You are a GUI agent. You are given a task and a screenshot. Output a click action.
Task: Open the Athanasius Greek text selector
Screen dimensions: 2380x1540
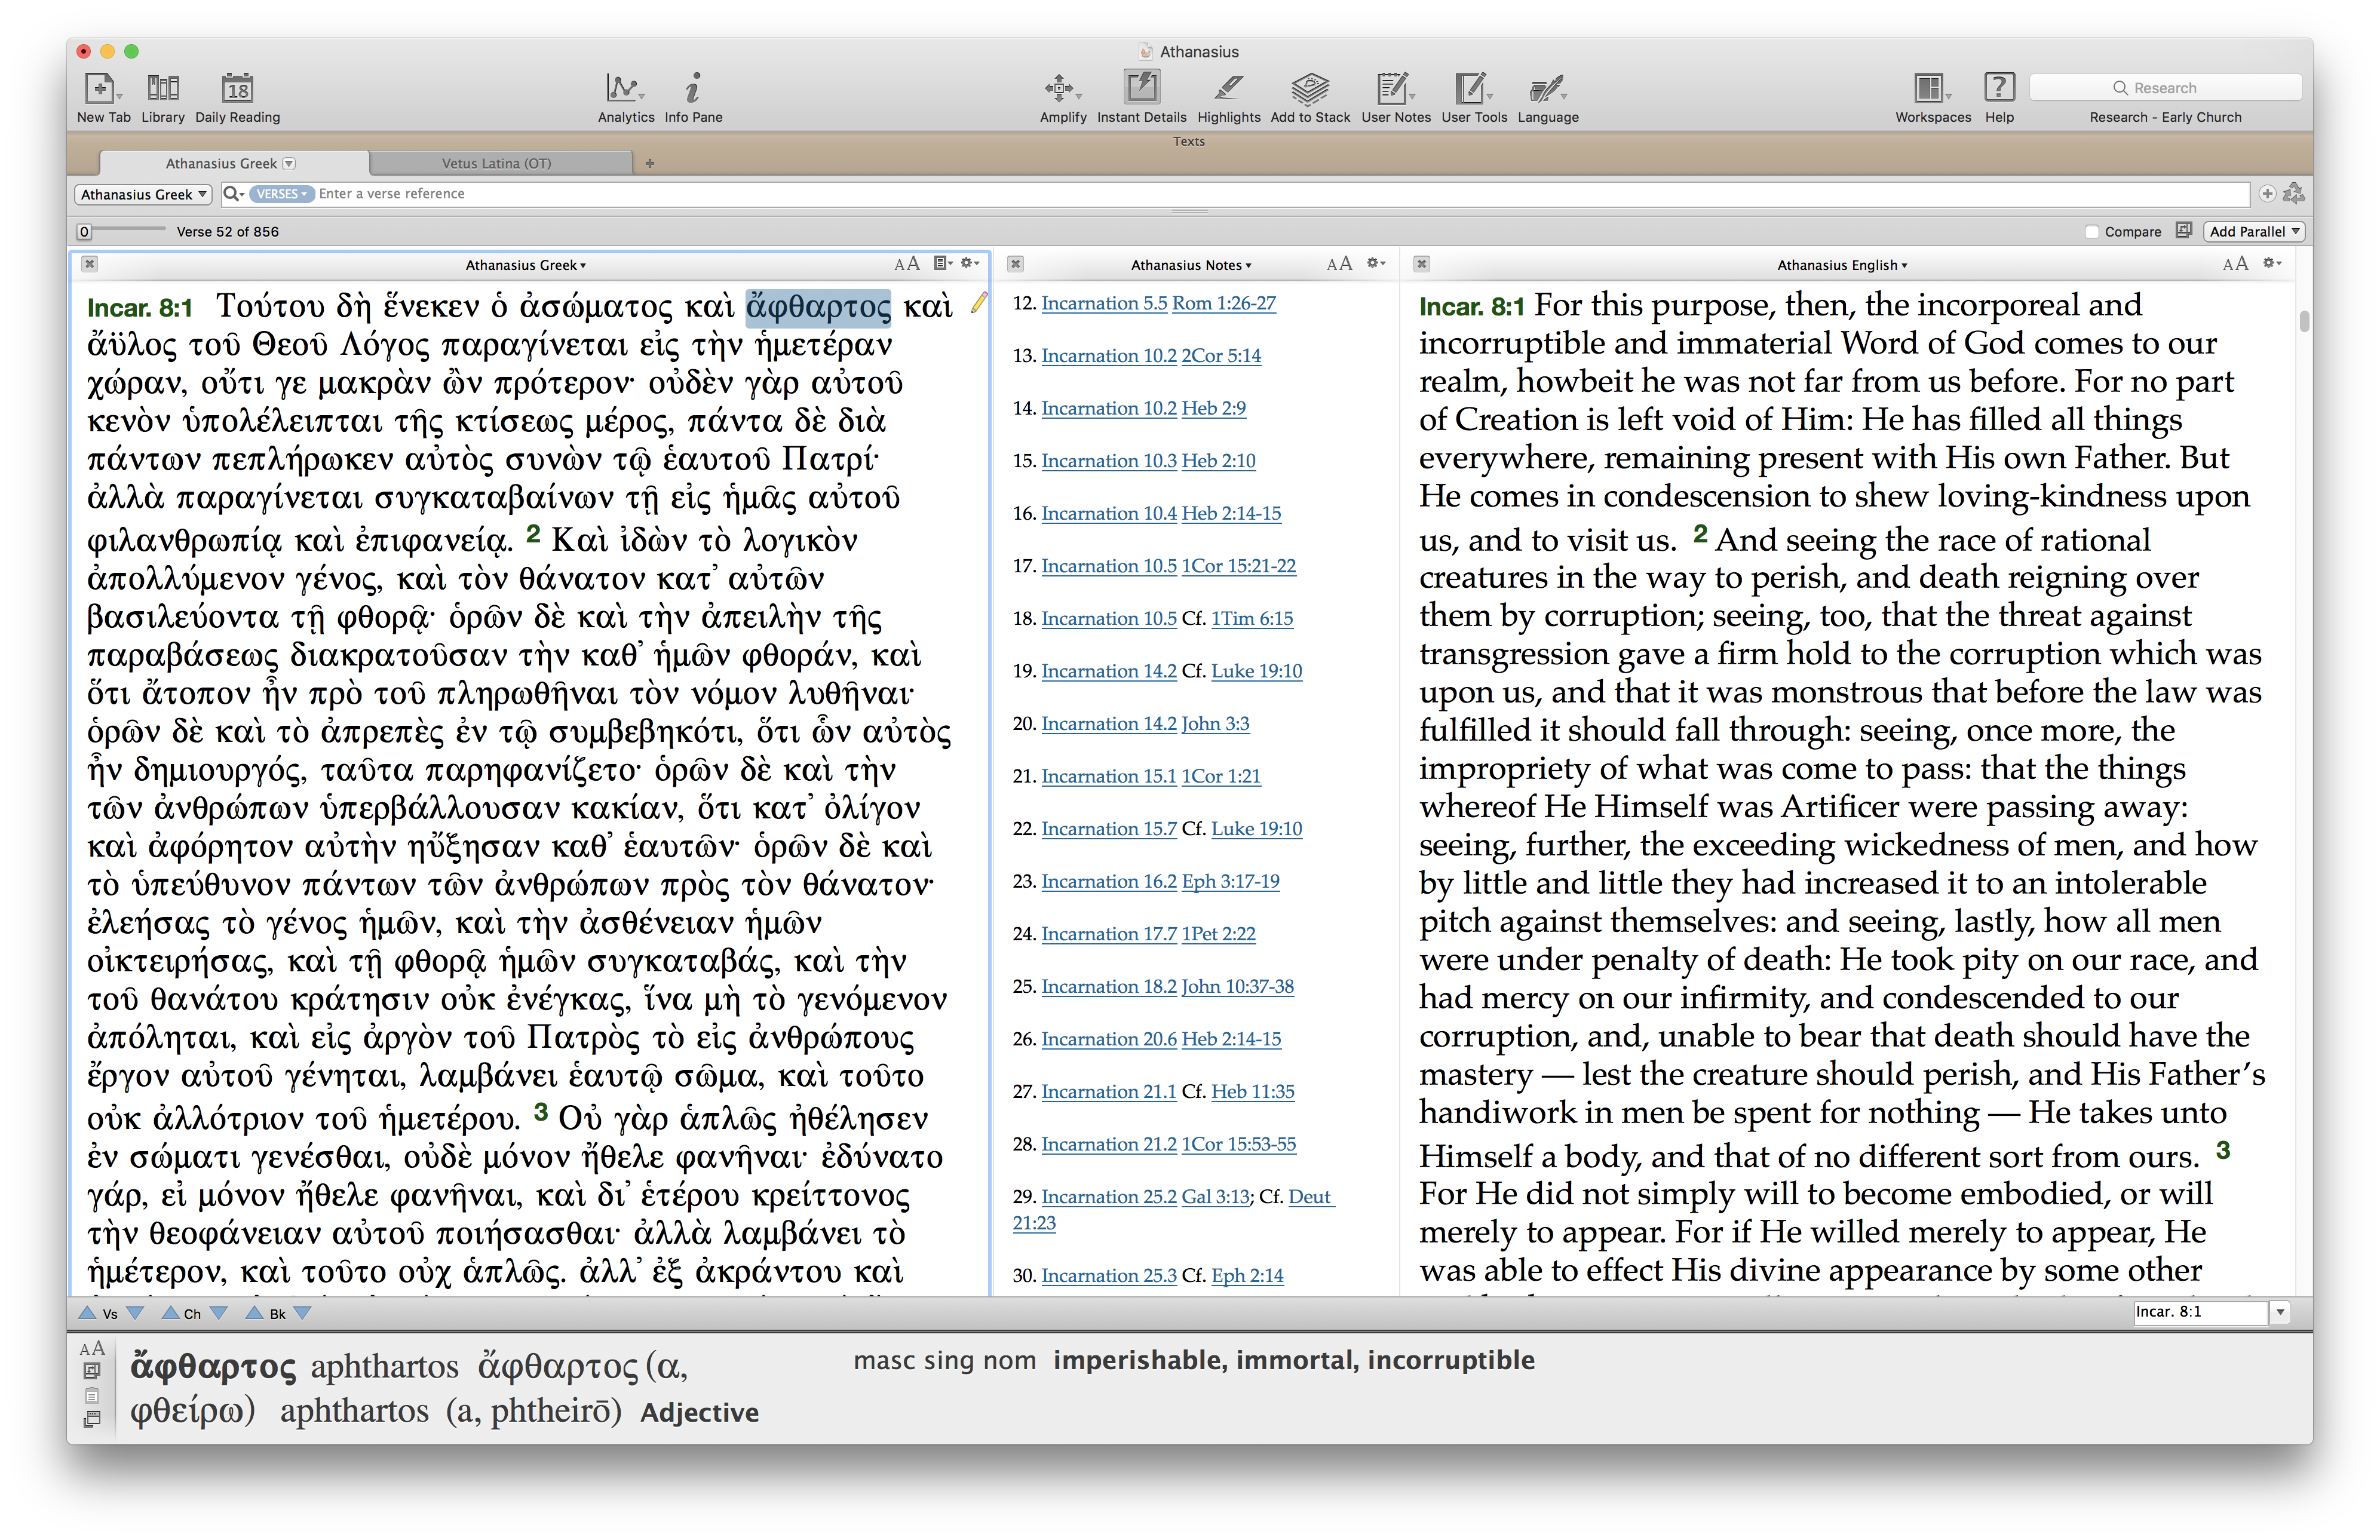(x=143, y=194)
